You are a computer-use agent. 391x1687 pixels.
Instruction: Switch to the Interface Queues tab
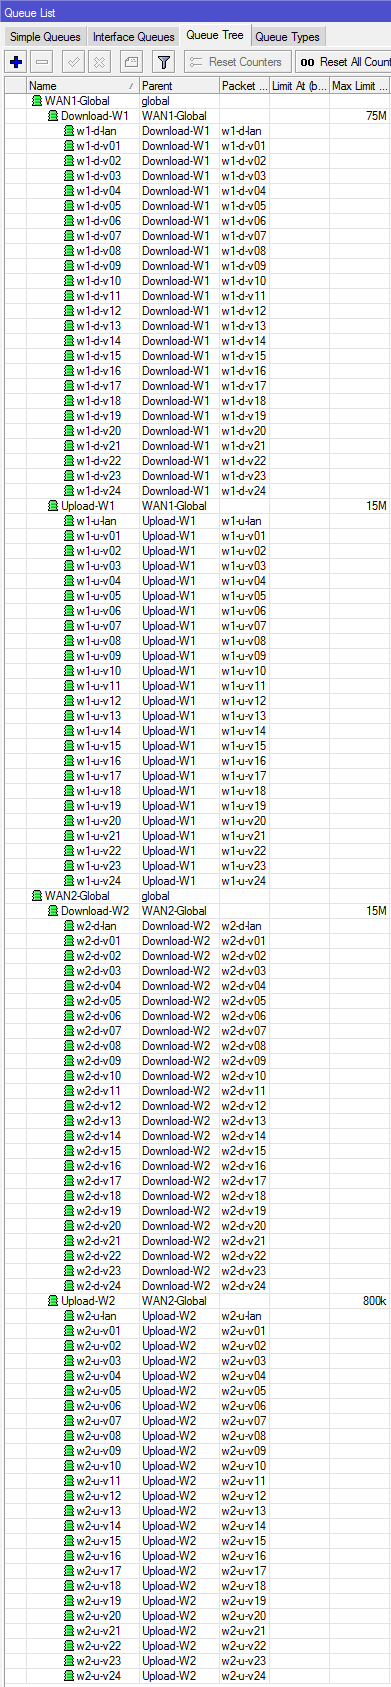pos(133,37)
